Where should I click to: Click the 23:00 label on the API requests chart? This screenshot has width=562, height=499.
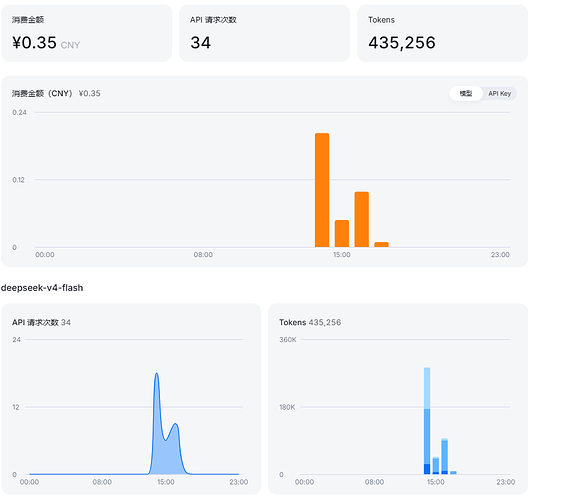tap(239, 482)
